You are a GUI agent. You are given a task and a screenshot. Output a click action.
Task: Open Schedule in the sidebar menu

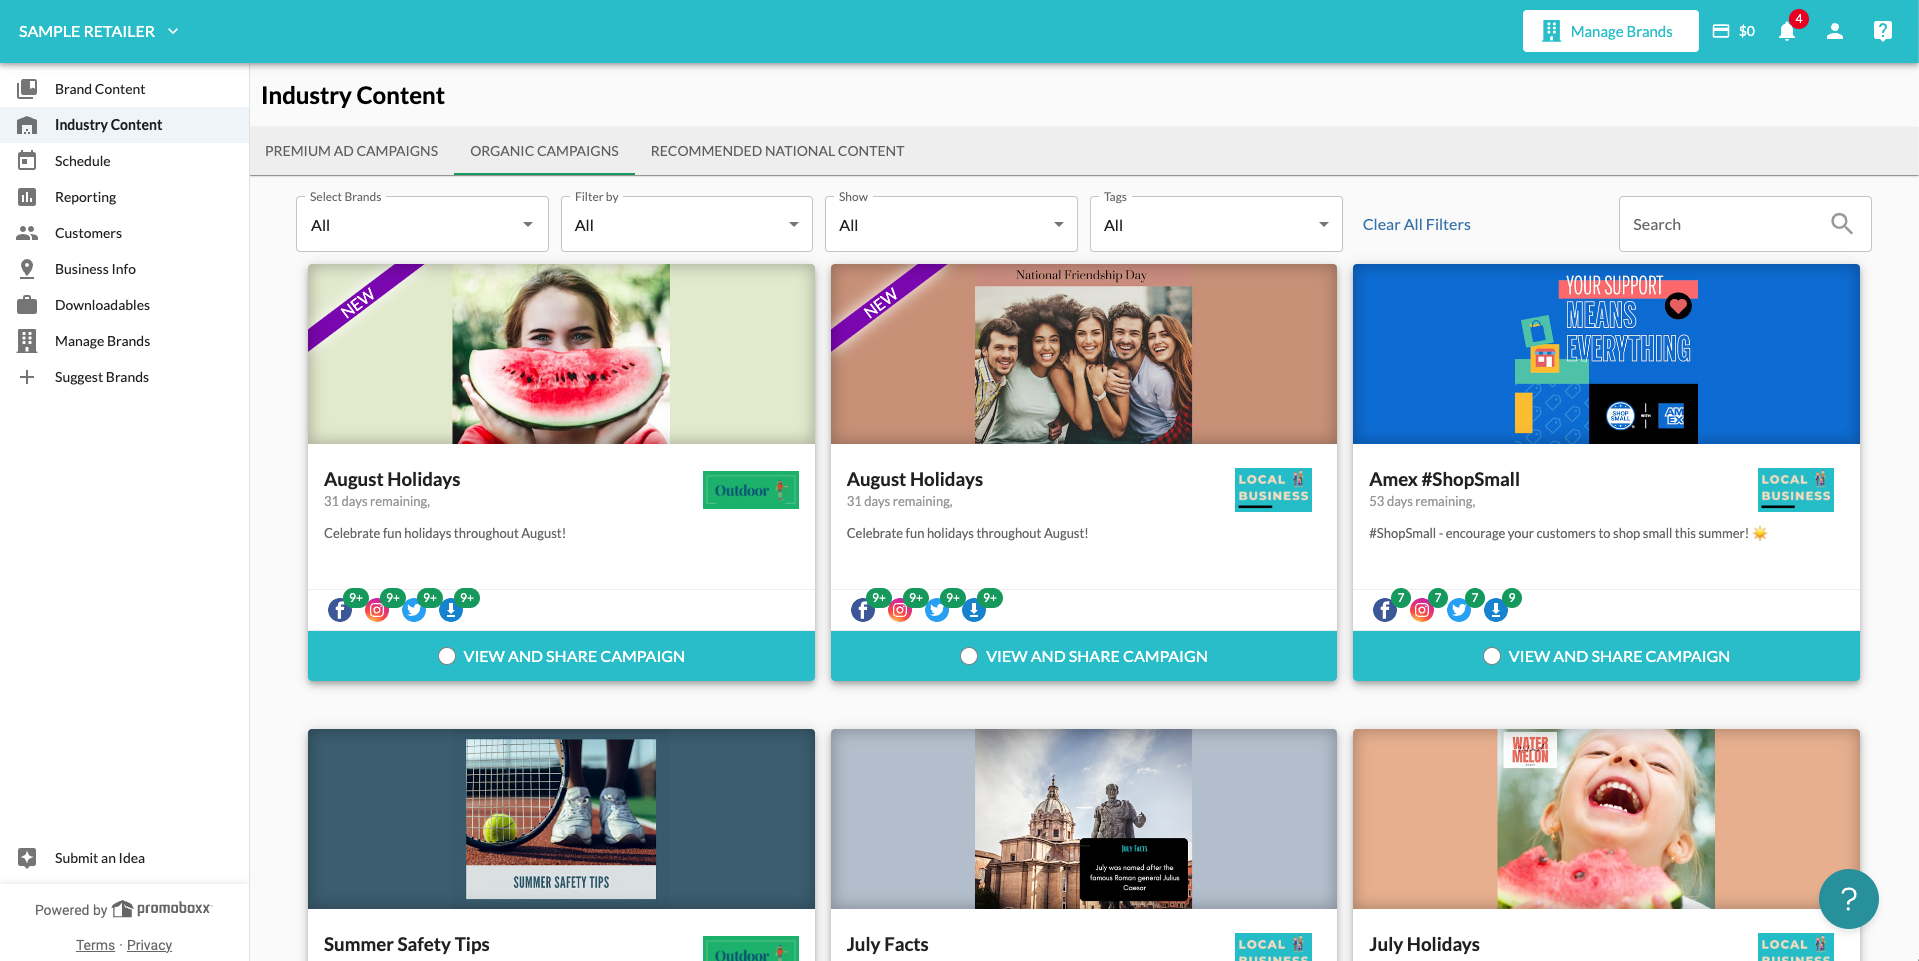124,161
